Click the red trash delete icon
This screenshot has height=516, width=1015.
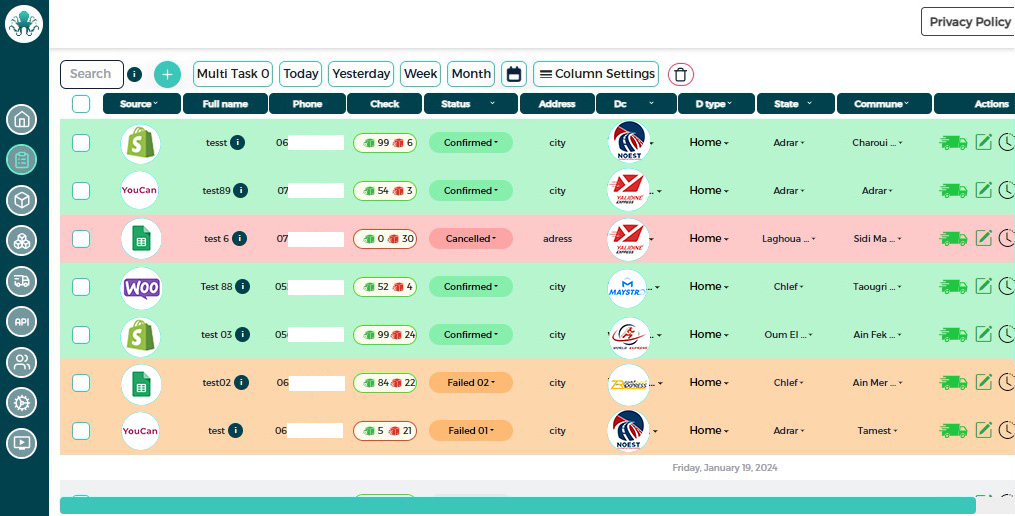coord(680,74)
